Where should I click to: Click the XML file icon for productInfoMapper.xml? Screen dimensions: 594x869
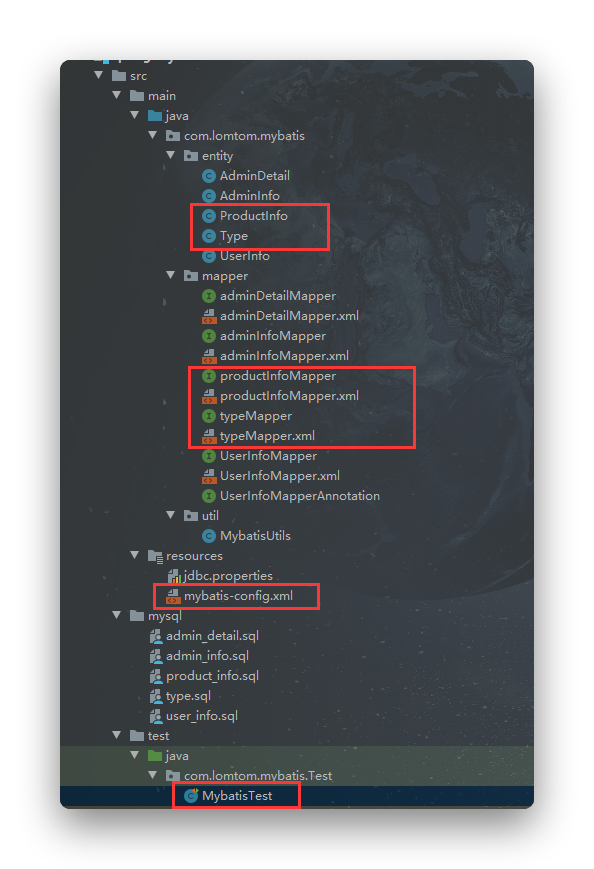click(x=208, y=396)
